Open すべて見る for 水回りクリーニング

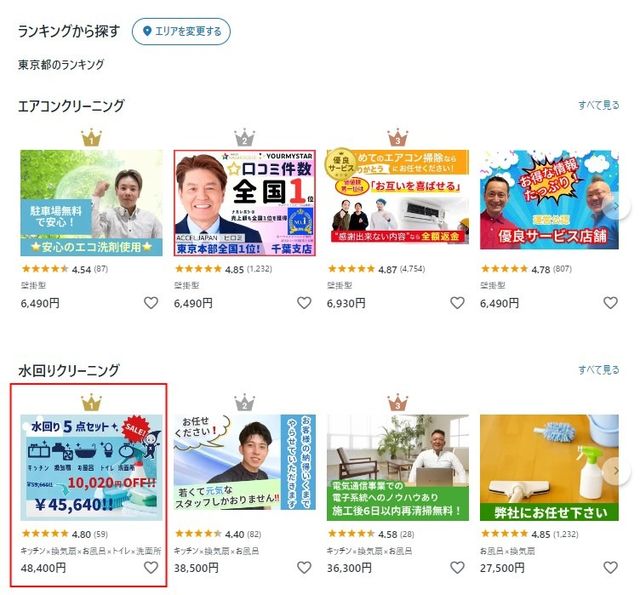[x=598, y=370]
